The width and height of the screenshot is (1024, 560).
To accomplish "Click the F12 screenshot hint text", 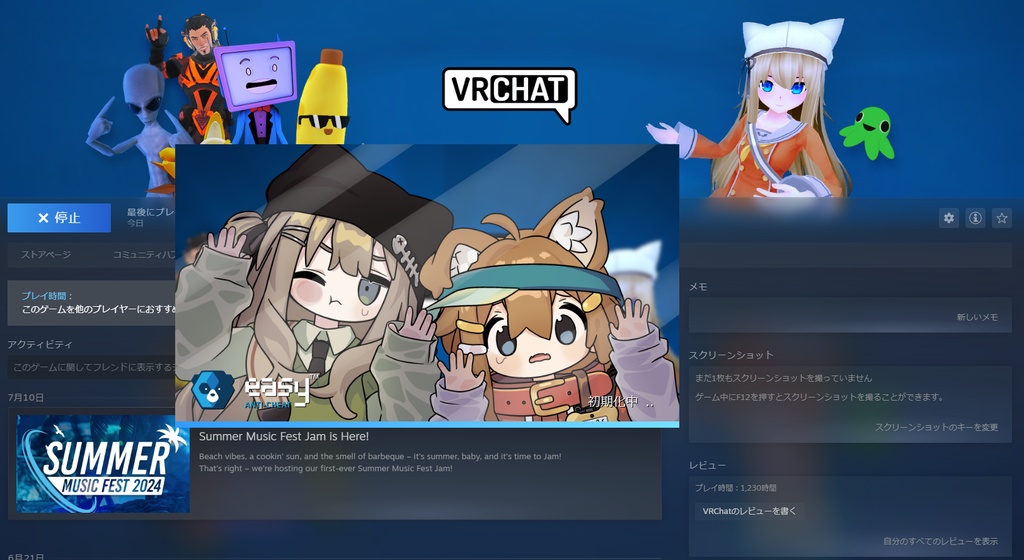I will 819,397.
